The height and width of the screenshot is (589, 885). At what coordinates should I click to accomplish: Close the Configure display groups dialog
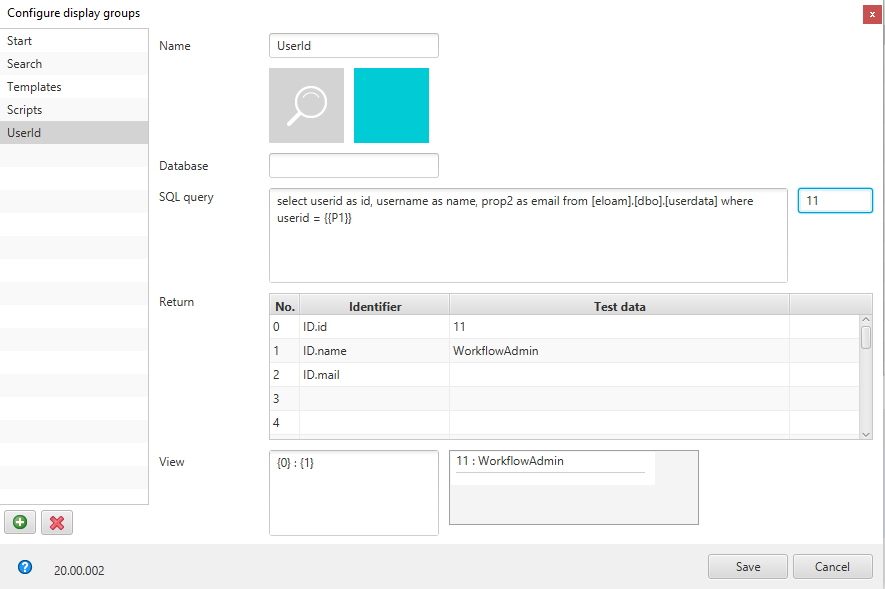(872, 14)
